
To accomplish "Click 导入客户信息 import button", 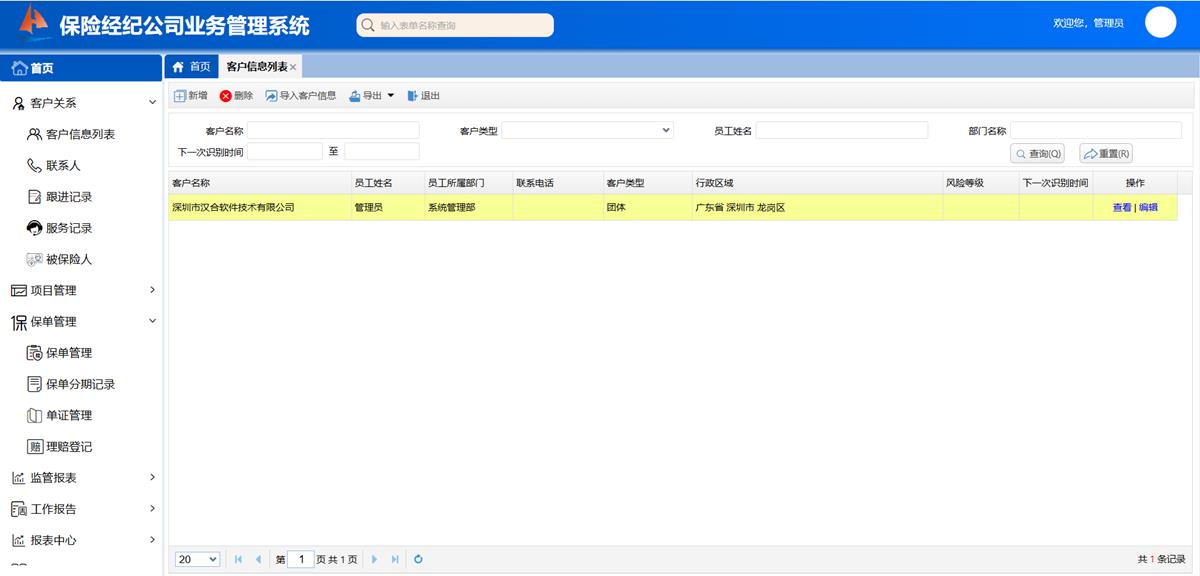I will coord(301,96).
